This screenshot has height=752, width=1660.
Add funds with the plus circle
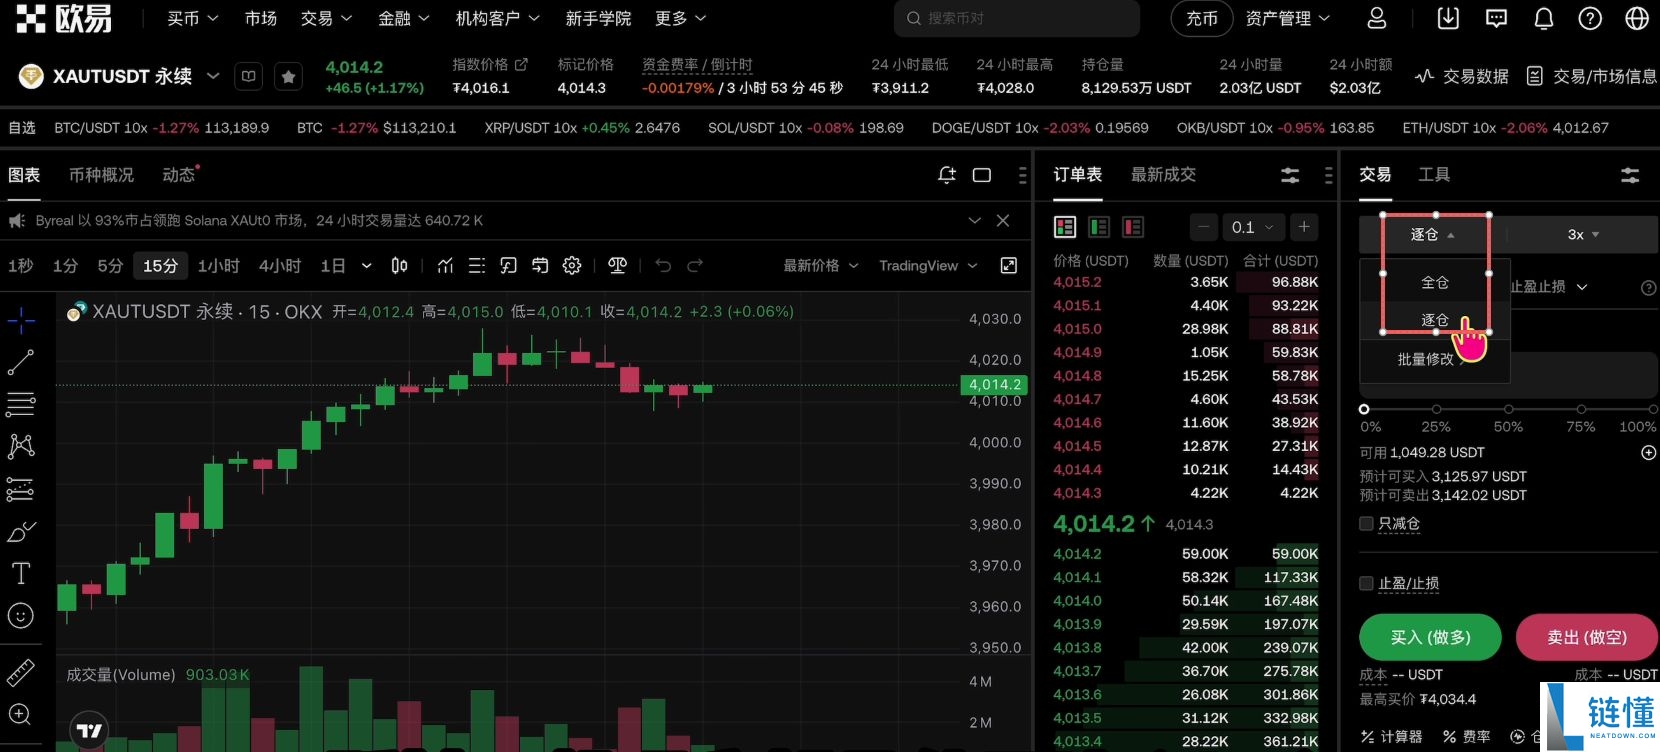click(1648, 452)
